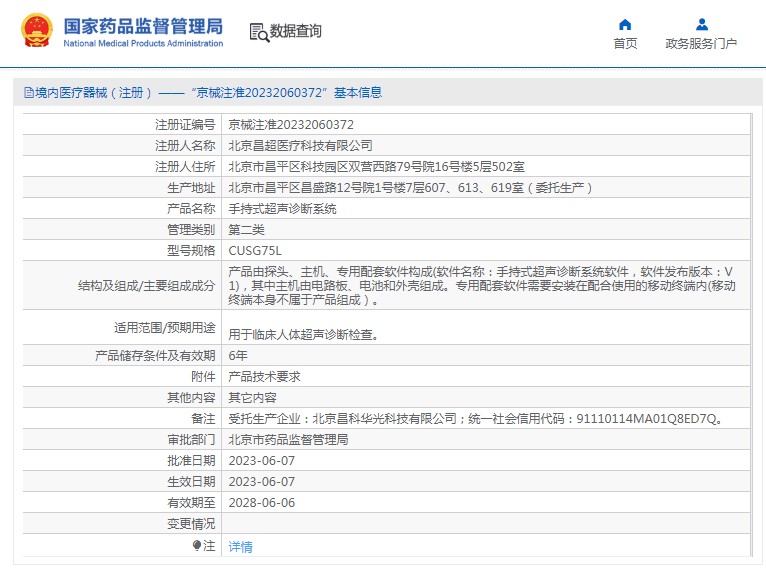Click the 数据查询 heading text
This screenshot has width=766, height=574.
(x=296, y=31)
